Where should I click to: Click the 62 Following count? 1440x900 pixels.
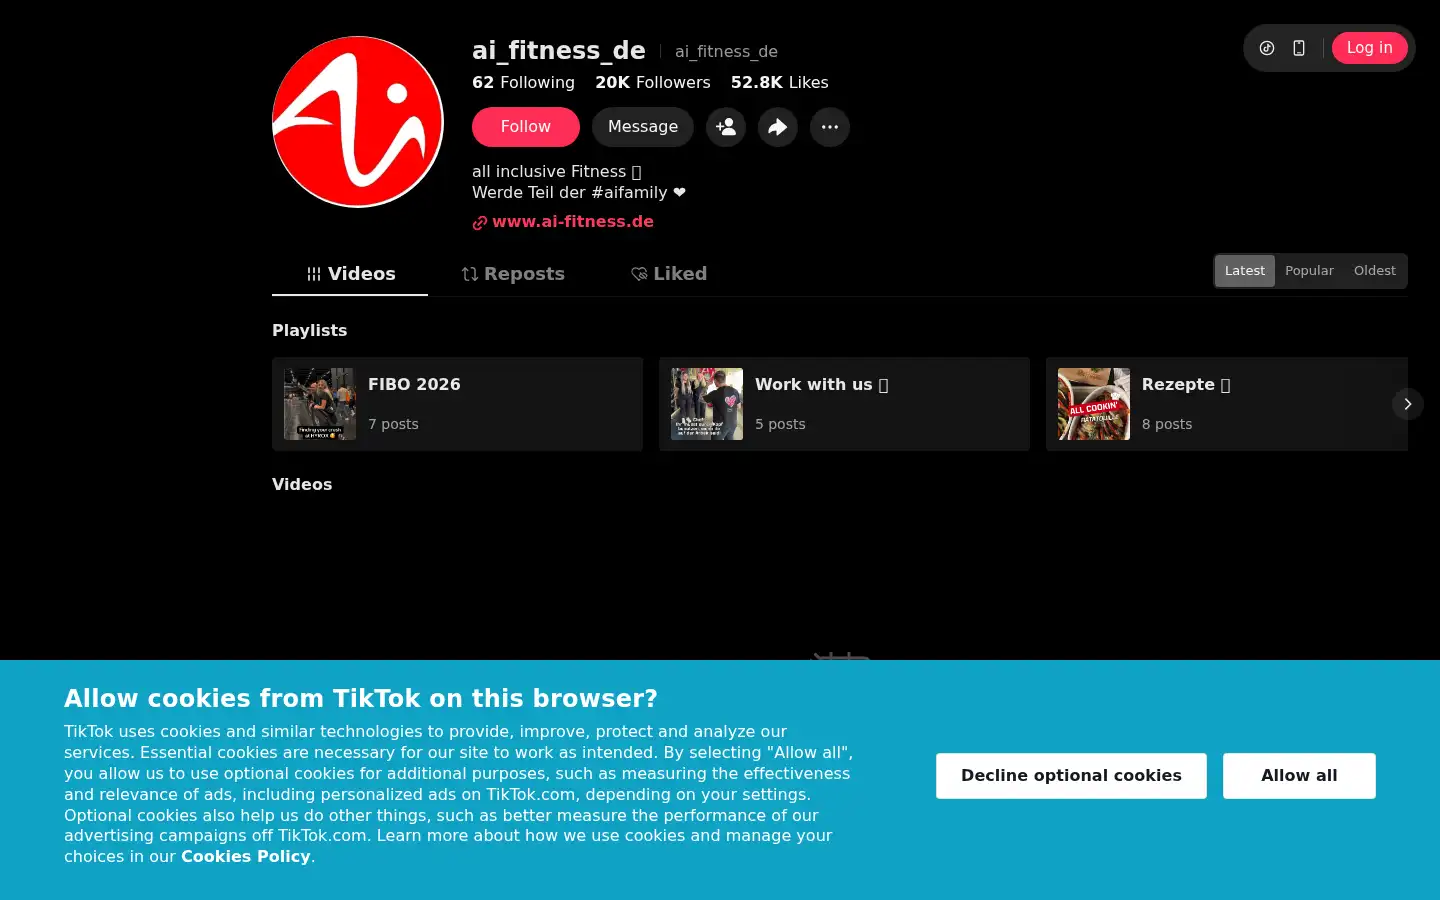(523, 83)
